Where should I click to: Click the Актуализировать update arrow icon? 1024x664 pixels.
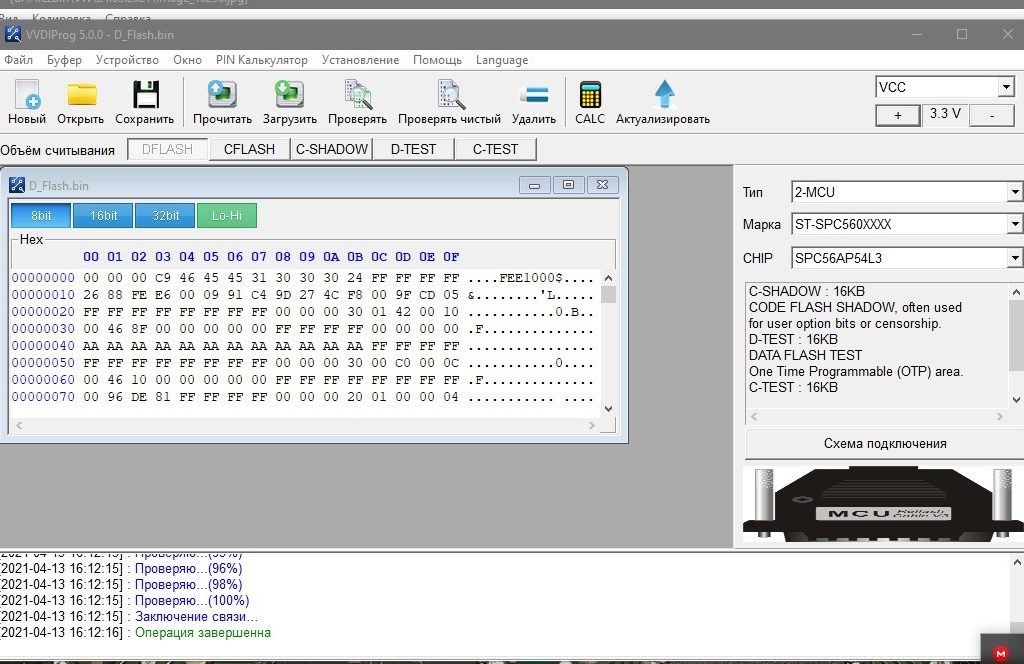pyautogui.click(x=664, y=95)
